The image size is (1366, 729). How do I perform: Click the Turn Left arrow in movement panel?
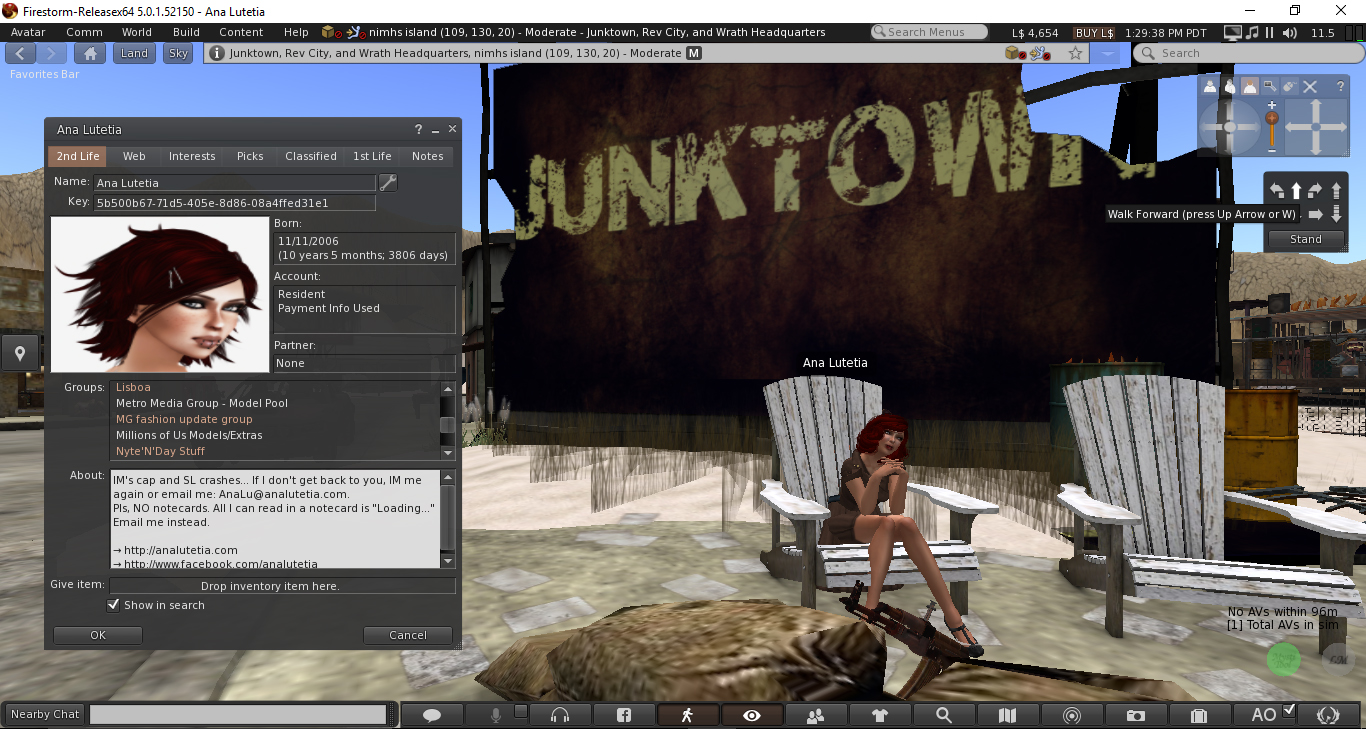1277,190
